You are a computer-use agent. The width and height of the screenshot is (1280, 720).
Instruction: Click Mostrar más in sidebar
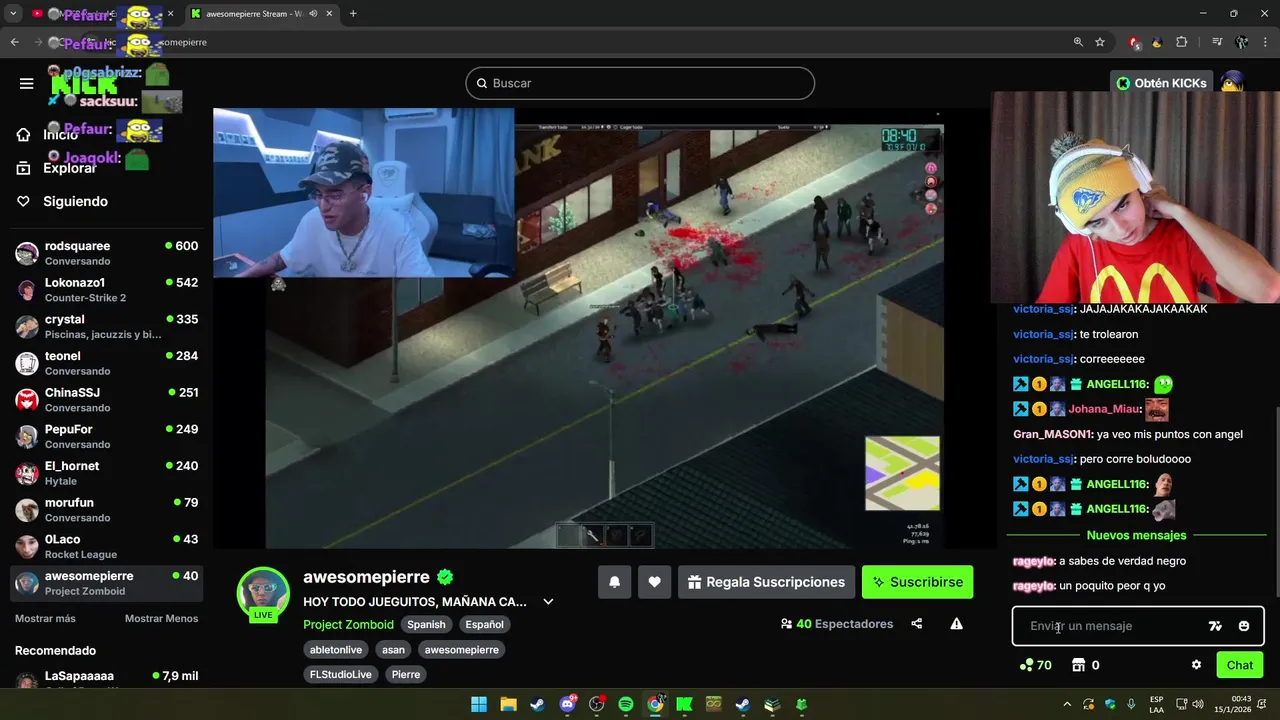[45, 618]
